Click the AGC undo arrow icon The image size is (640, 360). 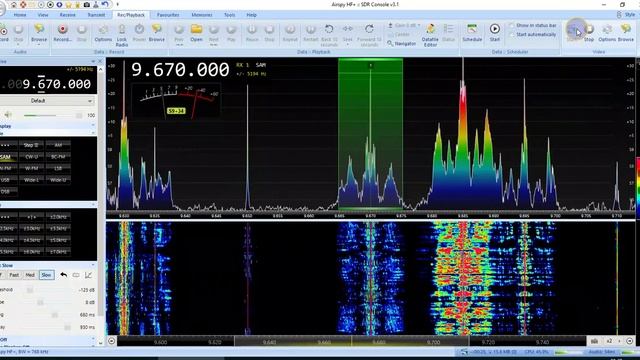coord(64,275)
